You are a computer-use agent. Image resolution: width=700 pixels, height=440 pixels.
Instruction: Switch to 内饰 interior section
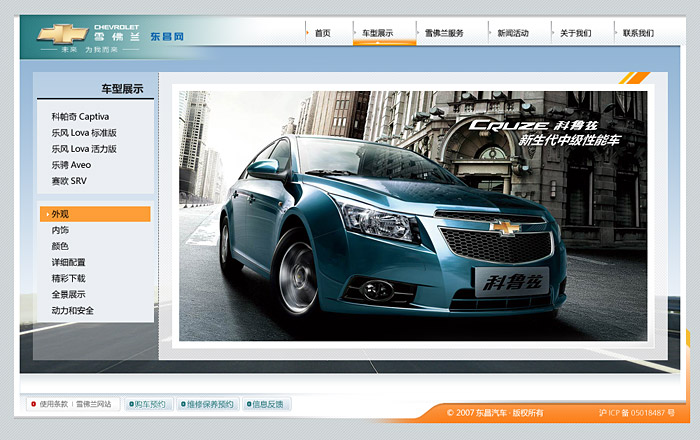pyautogui.click(x=60, y=230)
